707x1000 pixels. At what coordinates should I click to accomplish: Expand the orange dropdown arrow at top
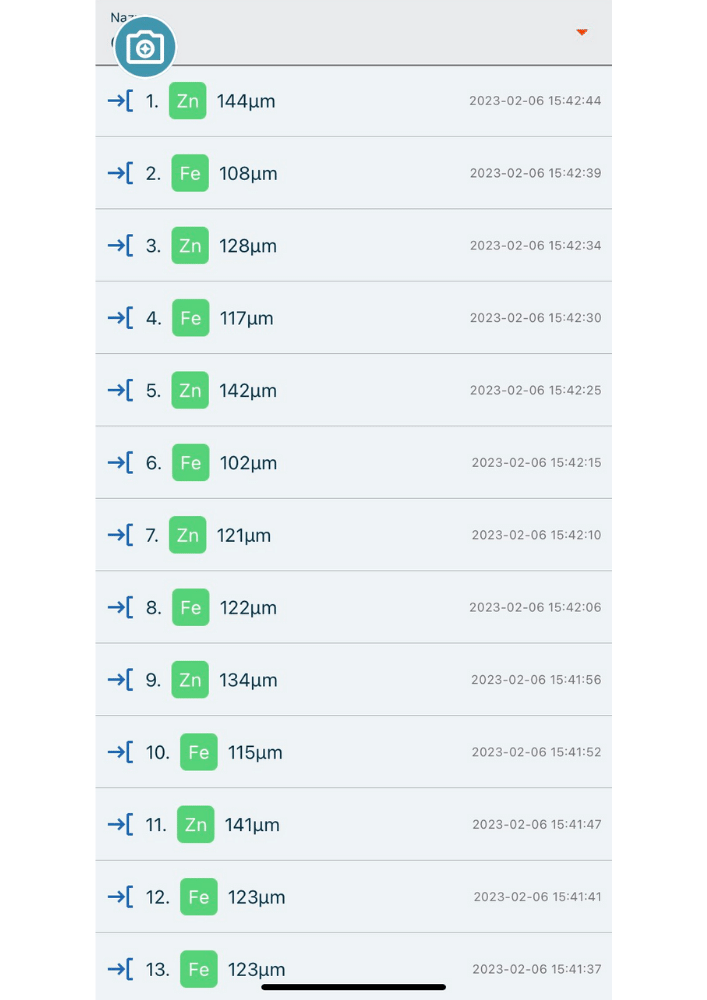tap(581, 32)
